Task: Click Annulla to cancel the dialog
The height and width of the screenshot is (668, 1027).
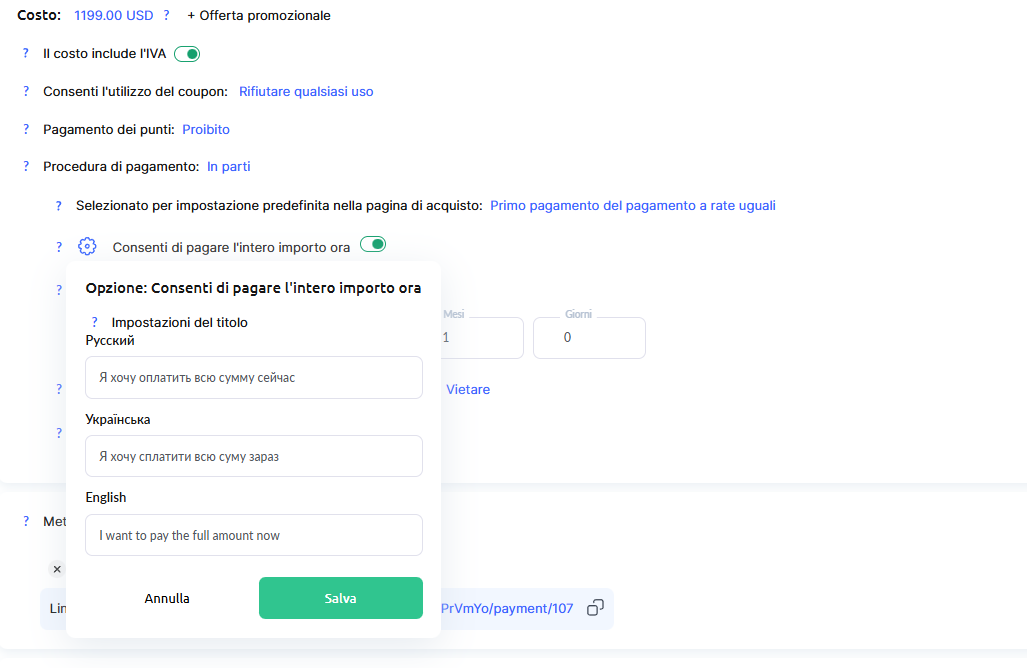Action: 167,599
